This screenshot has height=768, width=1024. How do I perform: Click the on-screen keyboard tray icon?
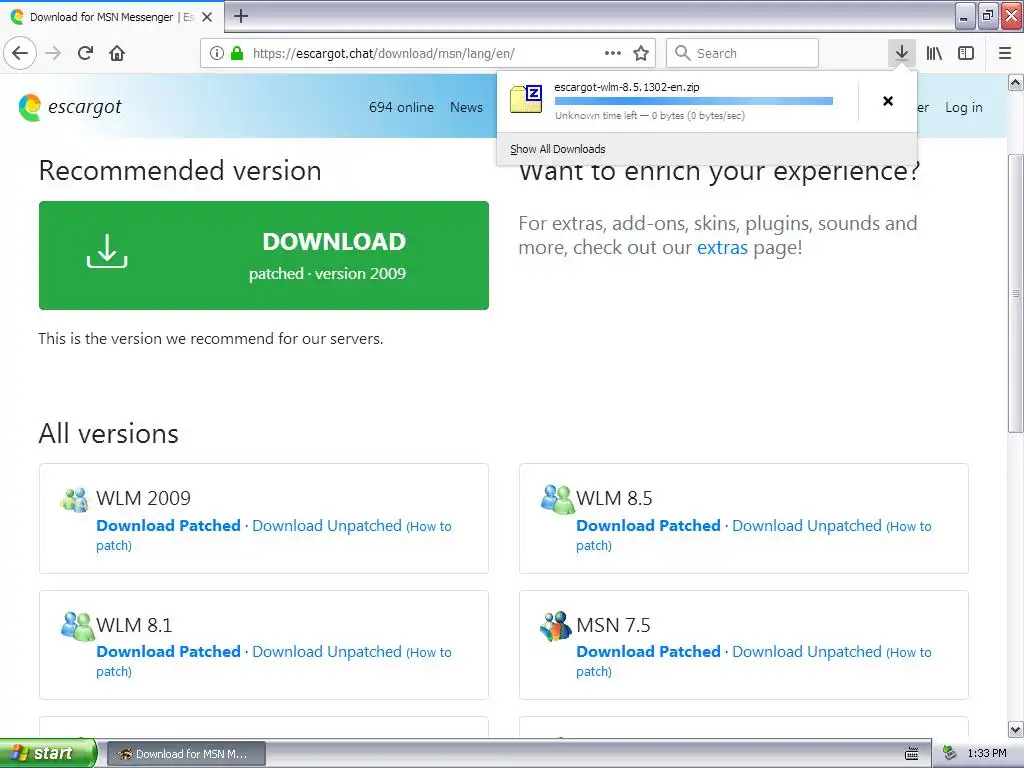[x=912, y=754]
